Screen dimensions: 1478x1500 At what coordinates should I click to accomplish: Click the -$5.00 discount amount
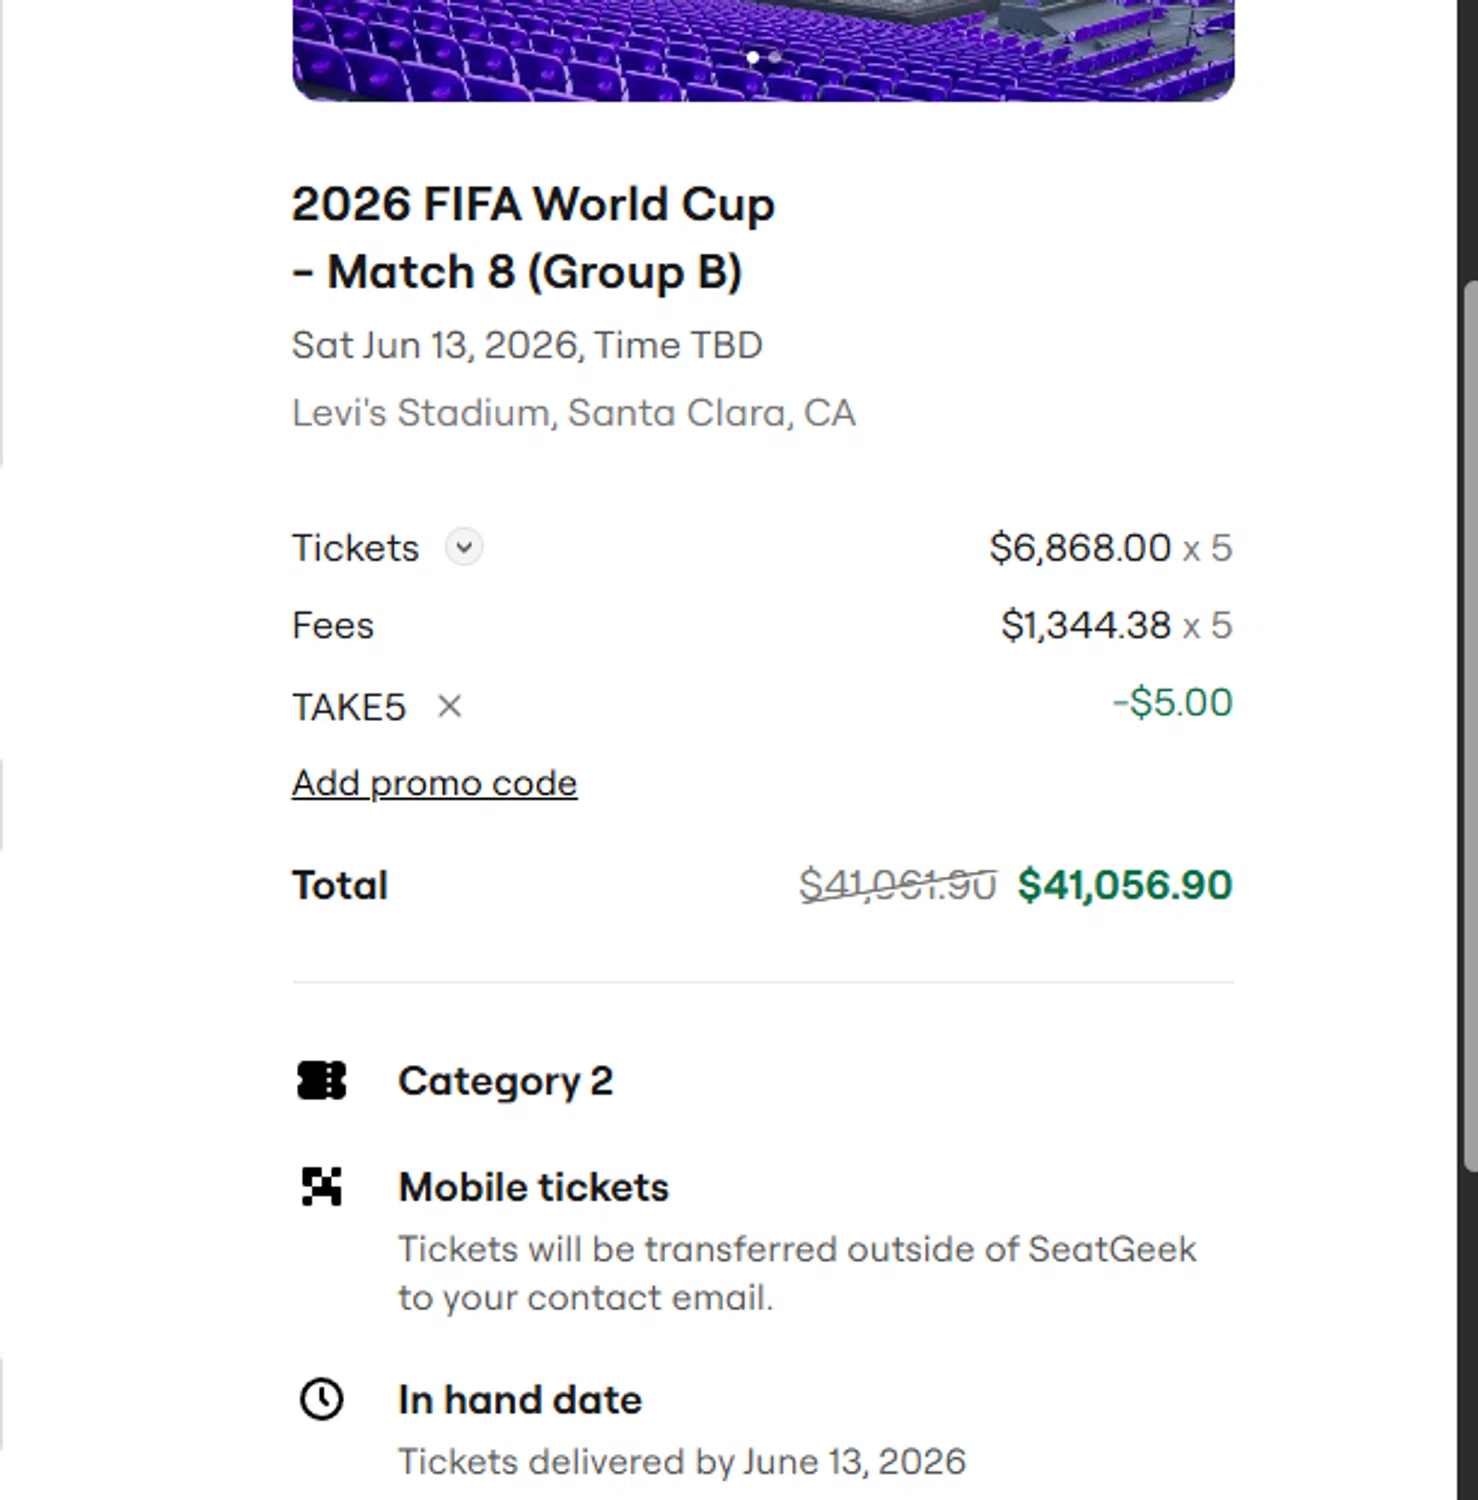[x=1172, y=702]
